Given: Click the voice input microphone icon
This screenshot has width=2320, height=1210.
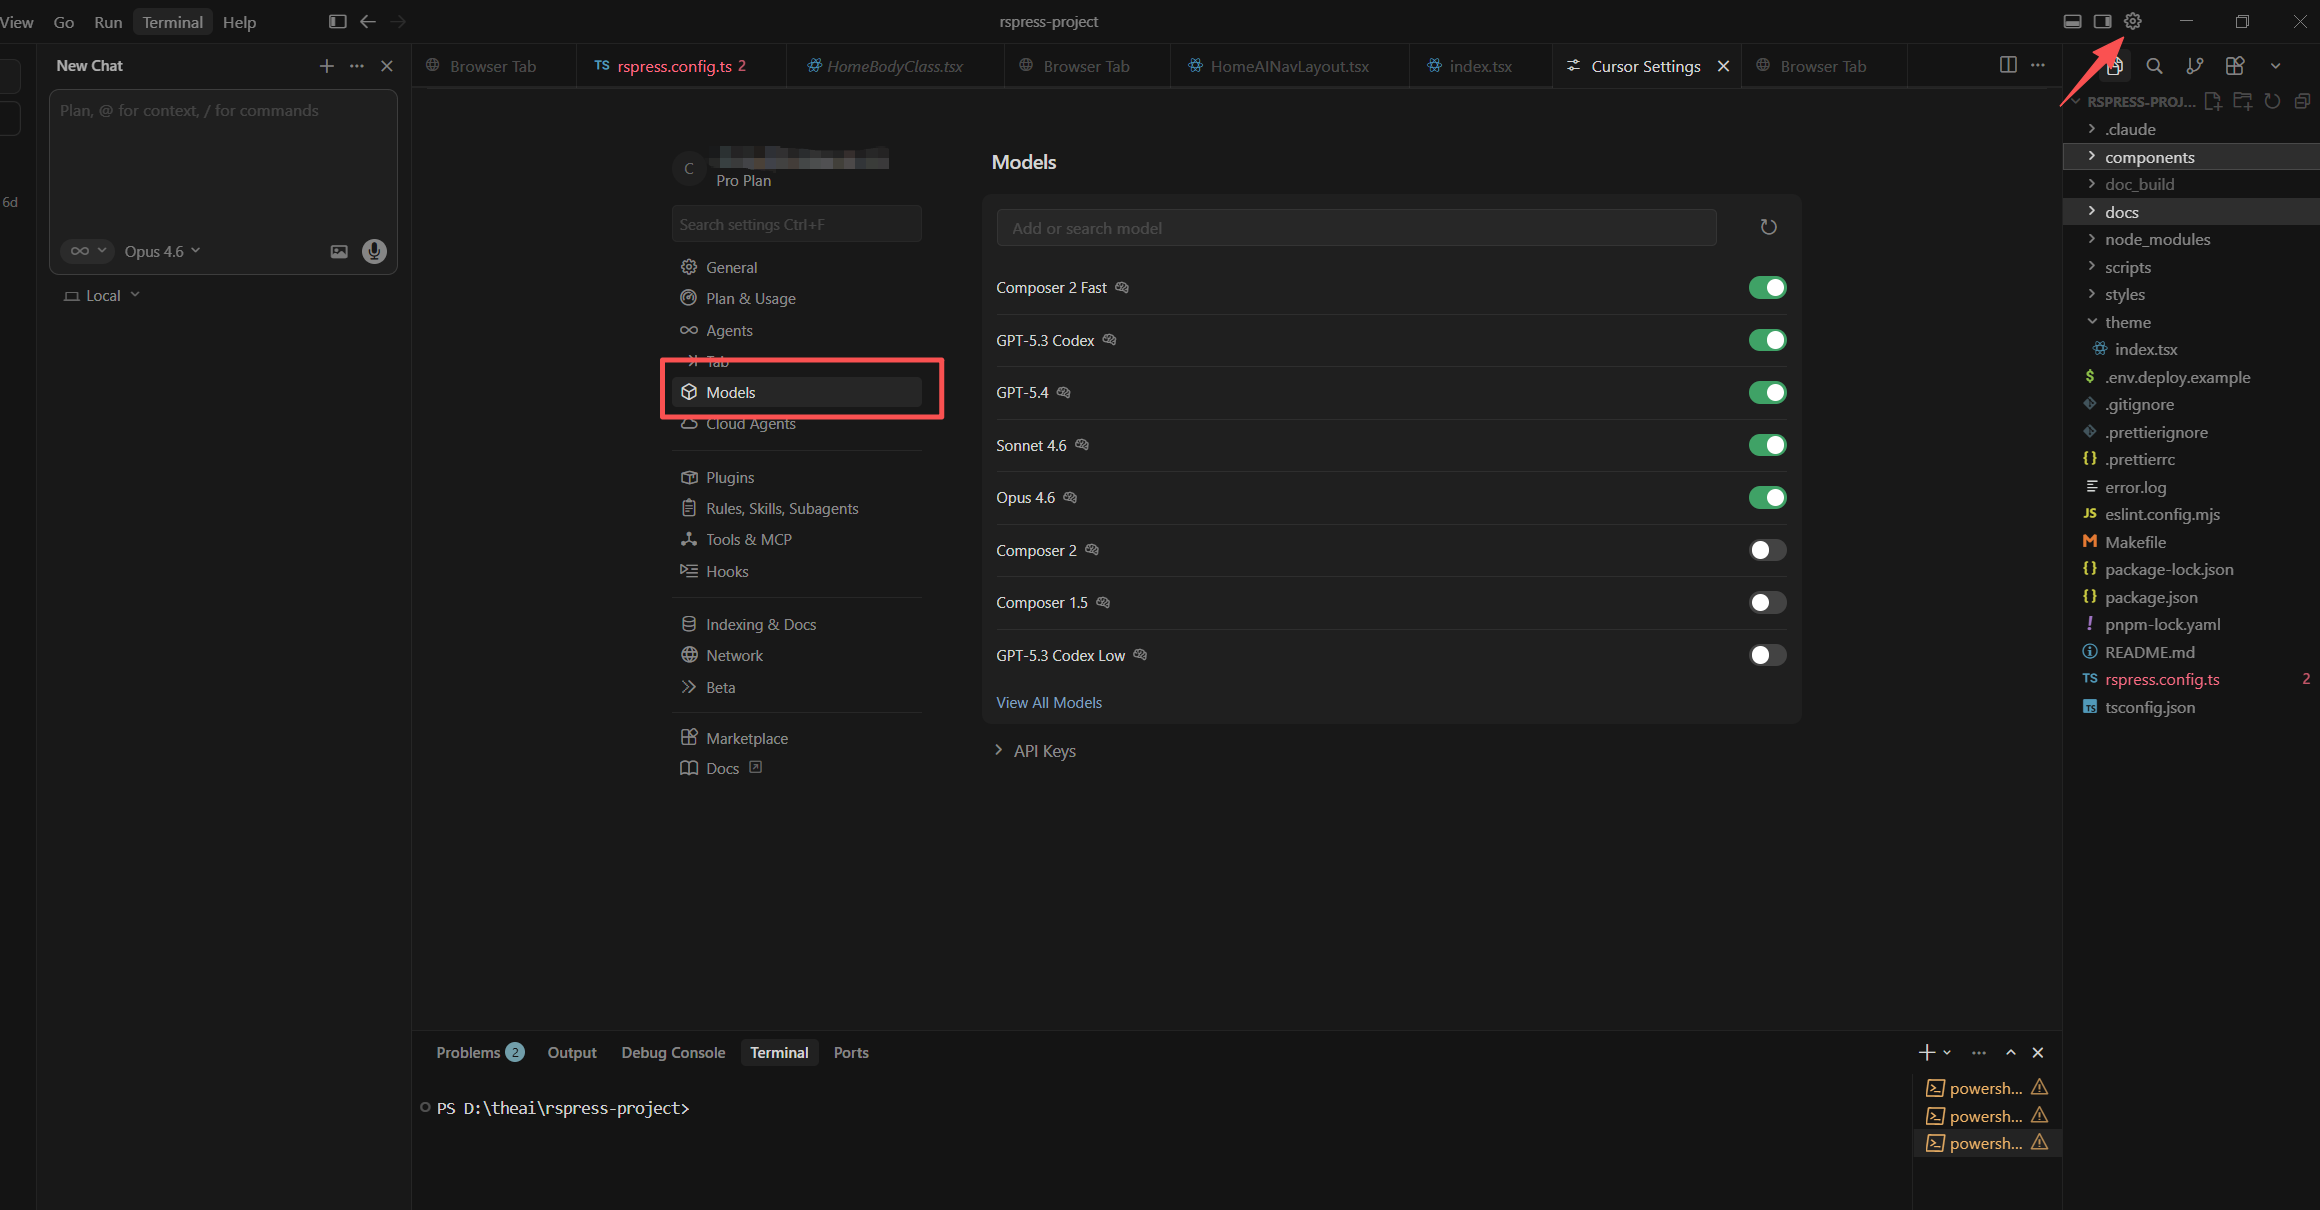Looking at the screenshot, I should 374,251.
